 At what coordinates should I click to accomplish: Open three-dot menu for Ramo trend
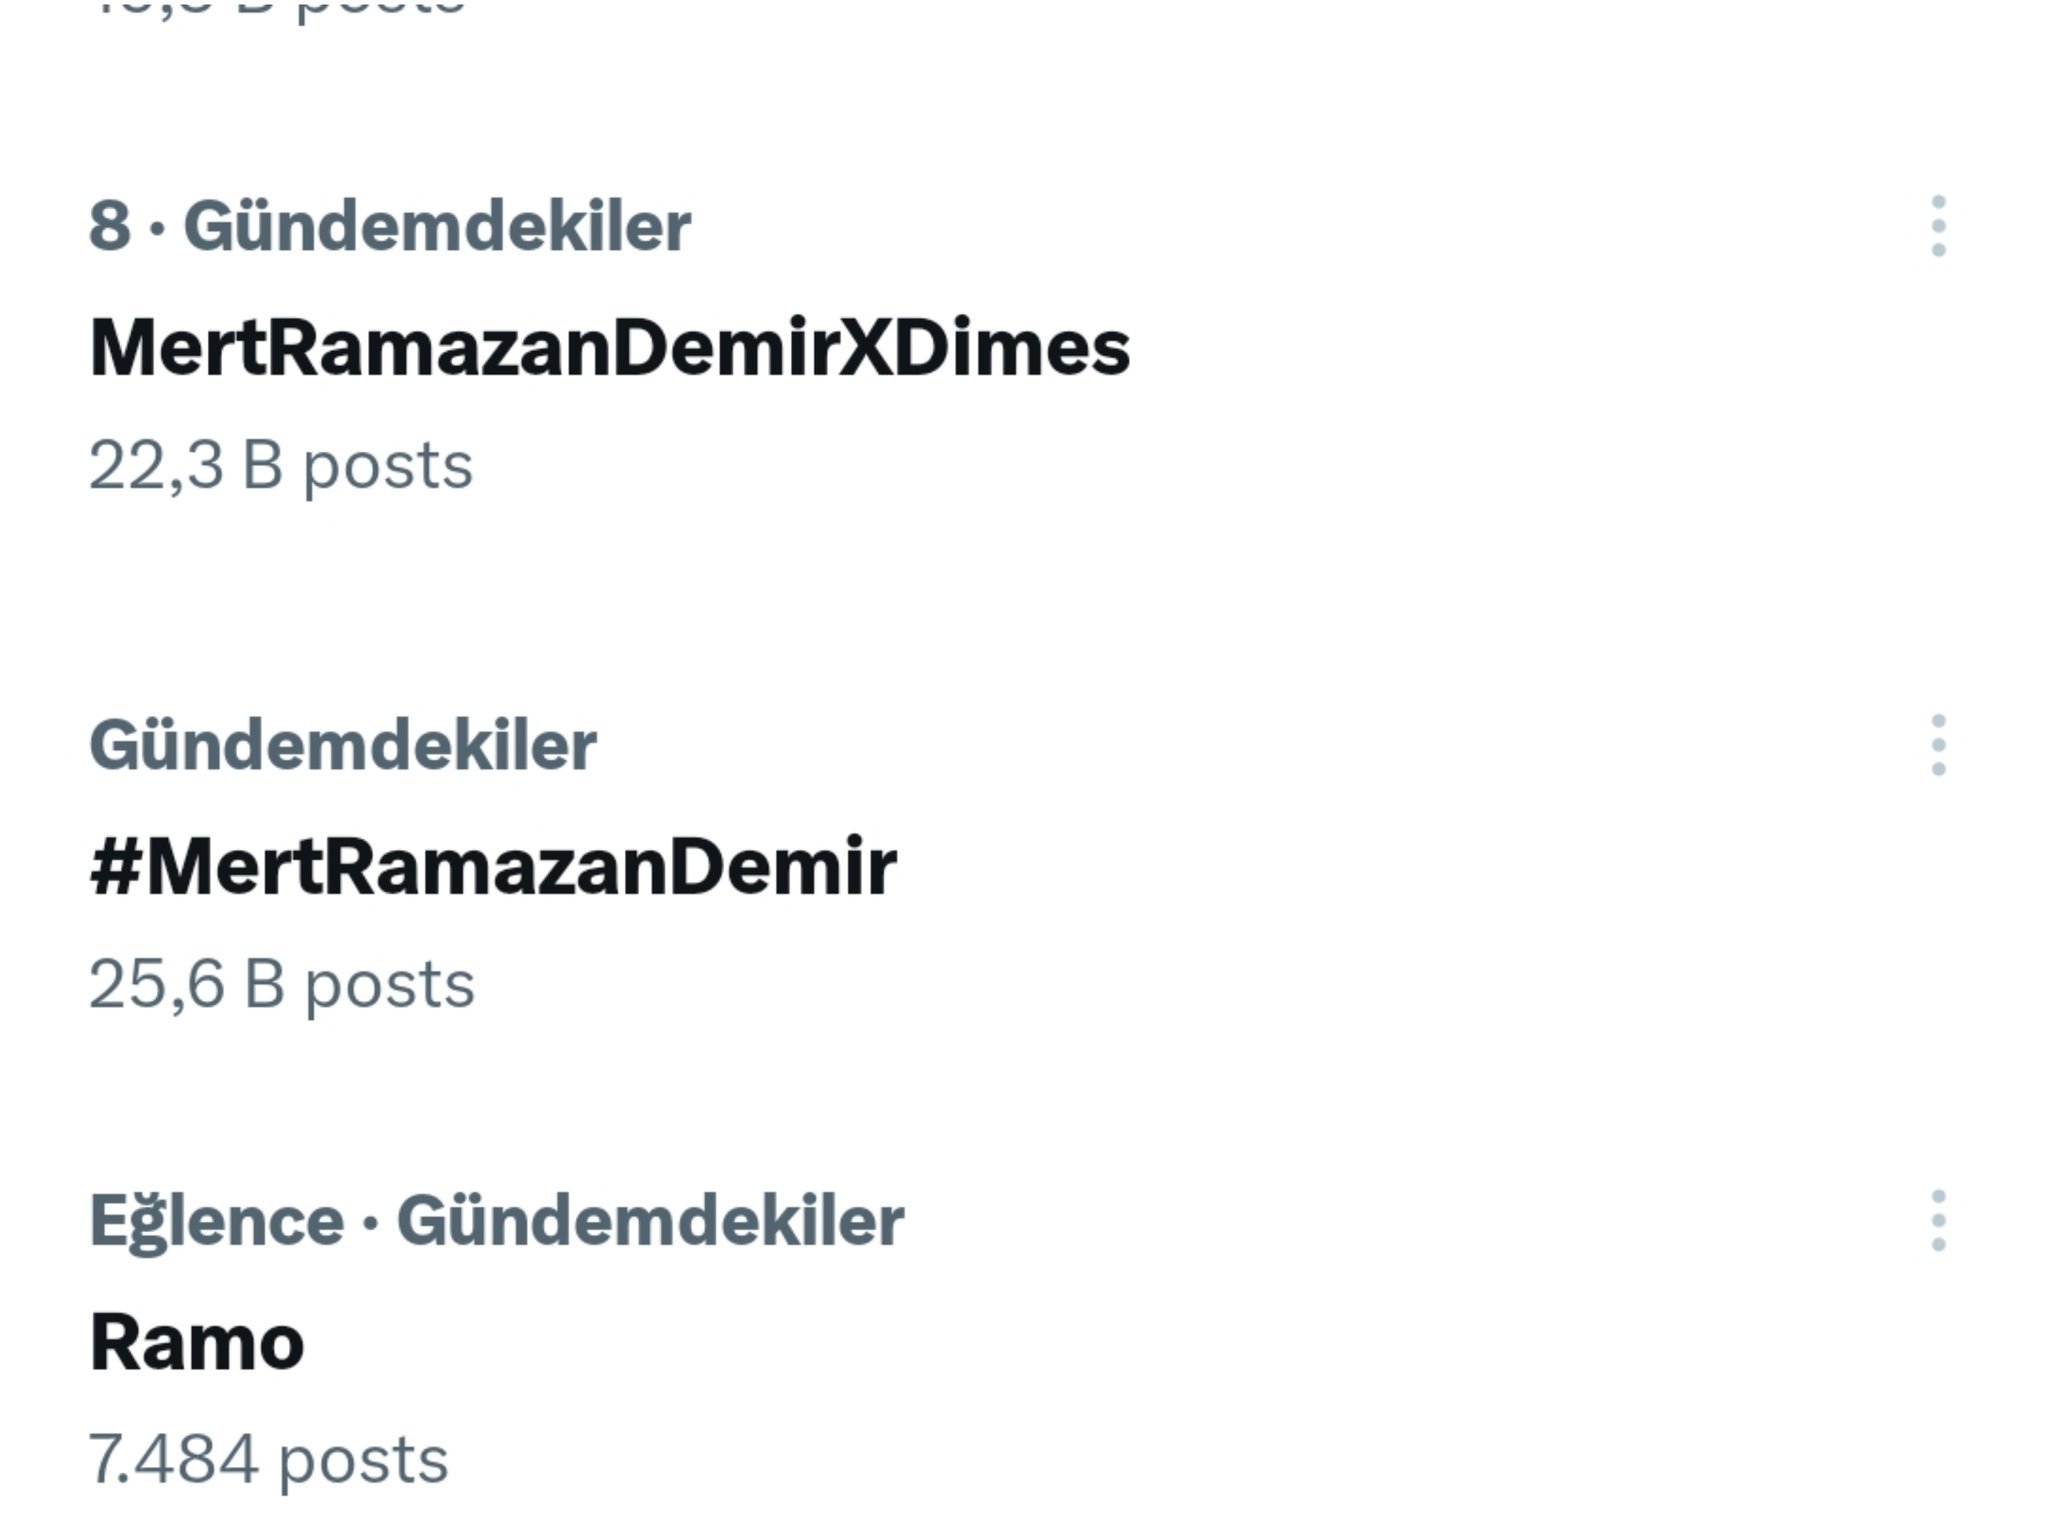tap(1937, 1220)
